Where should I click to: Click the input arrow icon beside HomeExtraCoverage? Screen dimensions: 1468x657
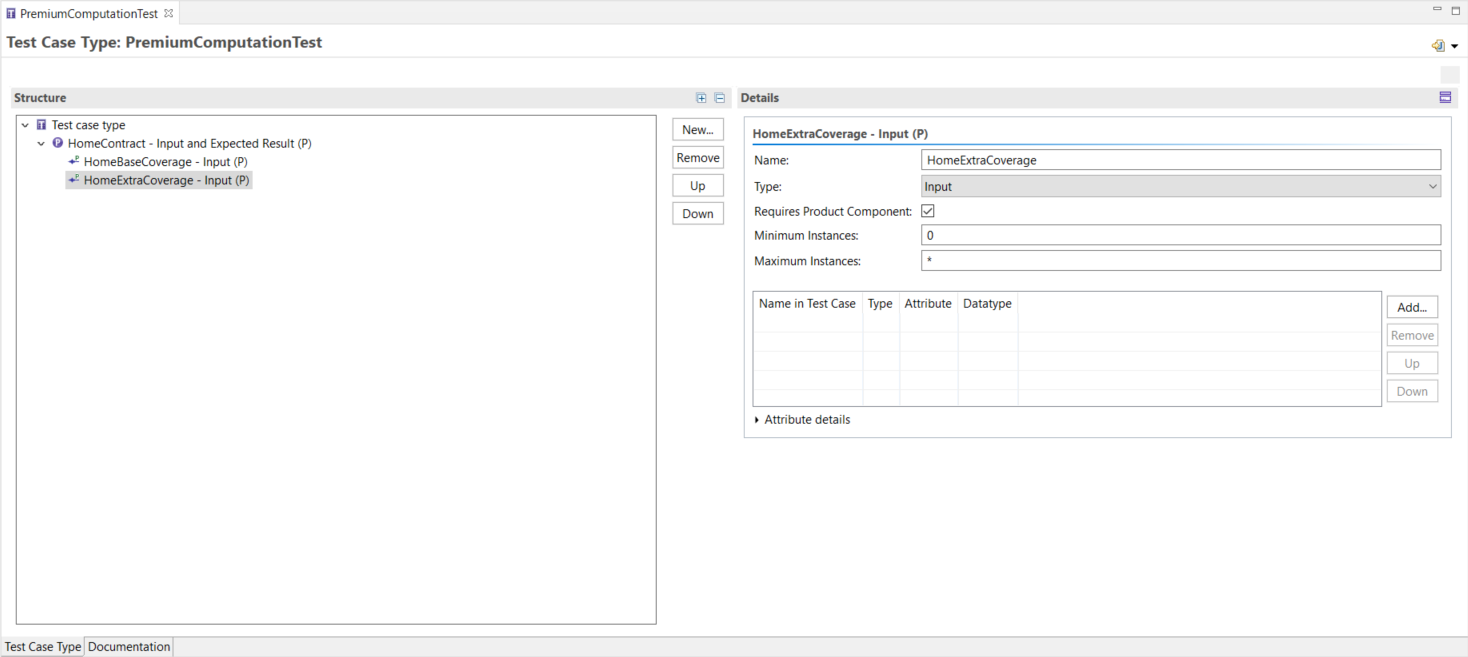73,180
